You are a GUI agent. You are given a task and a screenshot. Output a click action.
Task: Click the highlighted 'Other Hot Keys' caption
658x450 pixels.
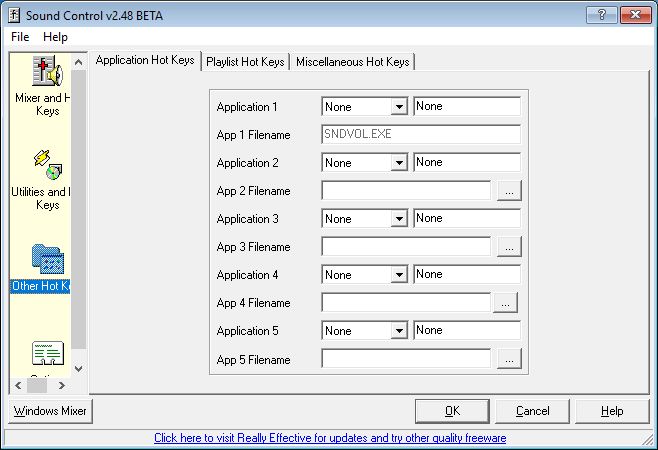click(40, 286)
